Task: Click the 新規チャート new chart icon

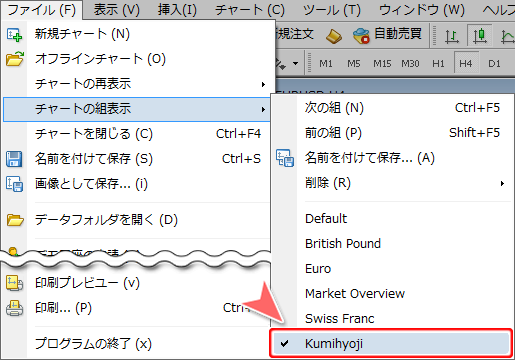Action: [x=14, y=34]
